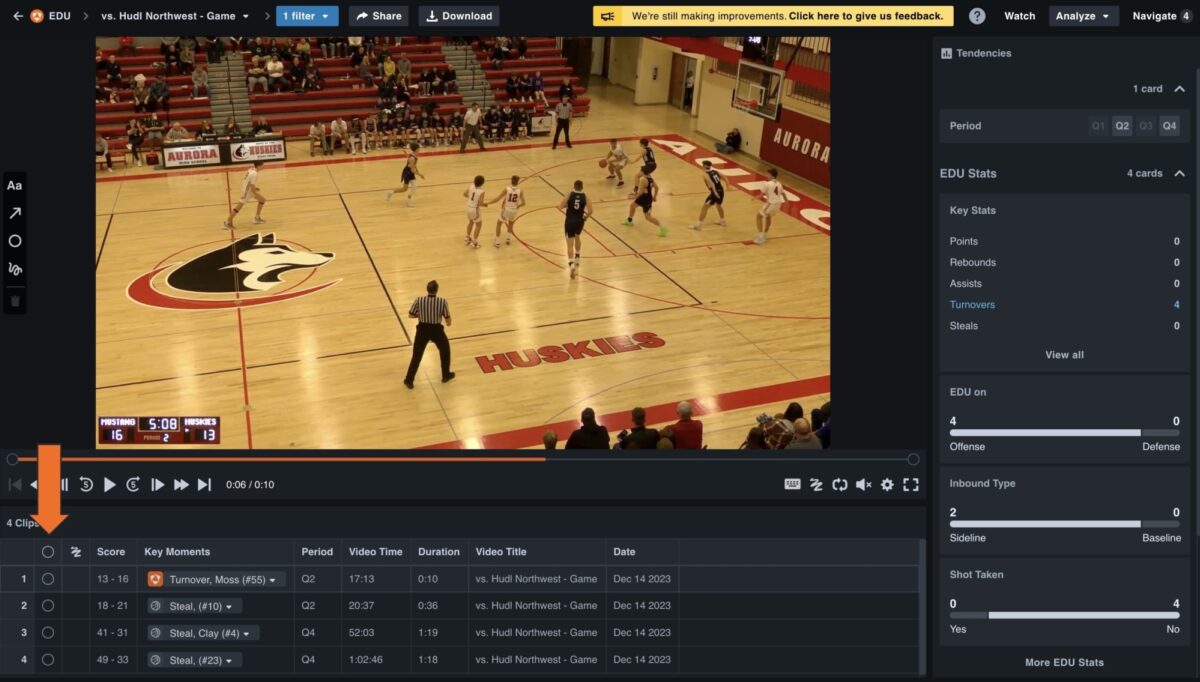Viewport: 1200px width, 682px height.
Task: Switch to the Watch tab
Action: click(1019, 15)
